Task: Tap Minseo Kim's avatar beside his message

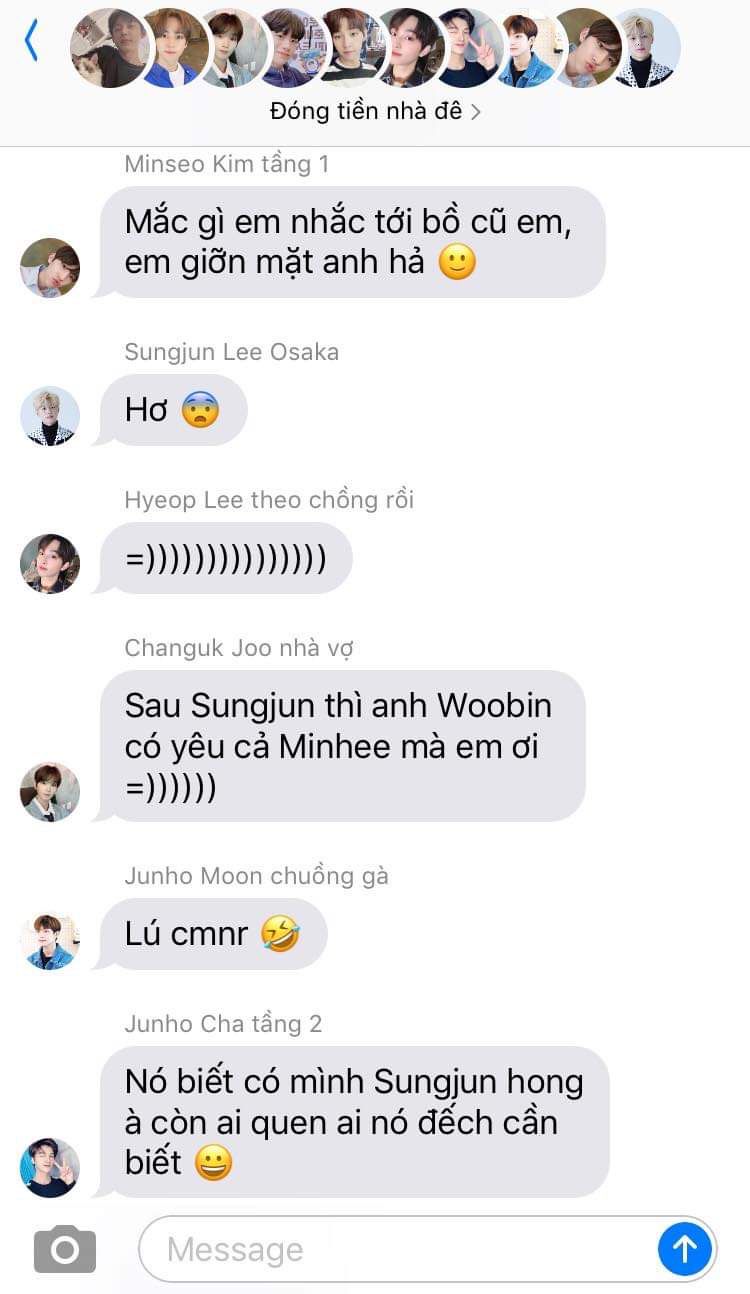Action: click(x=50, y=268)
